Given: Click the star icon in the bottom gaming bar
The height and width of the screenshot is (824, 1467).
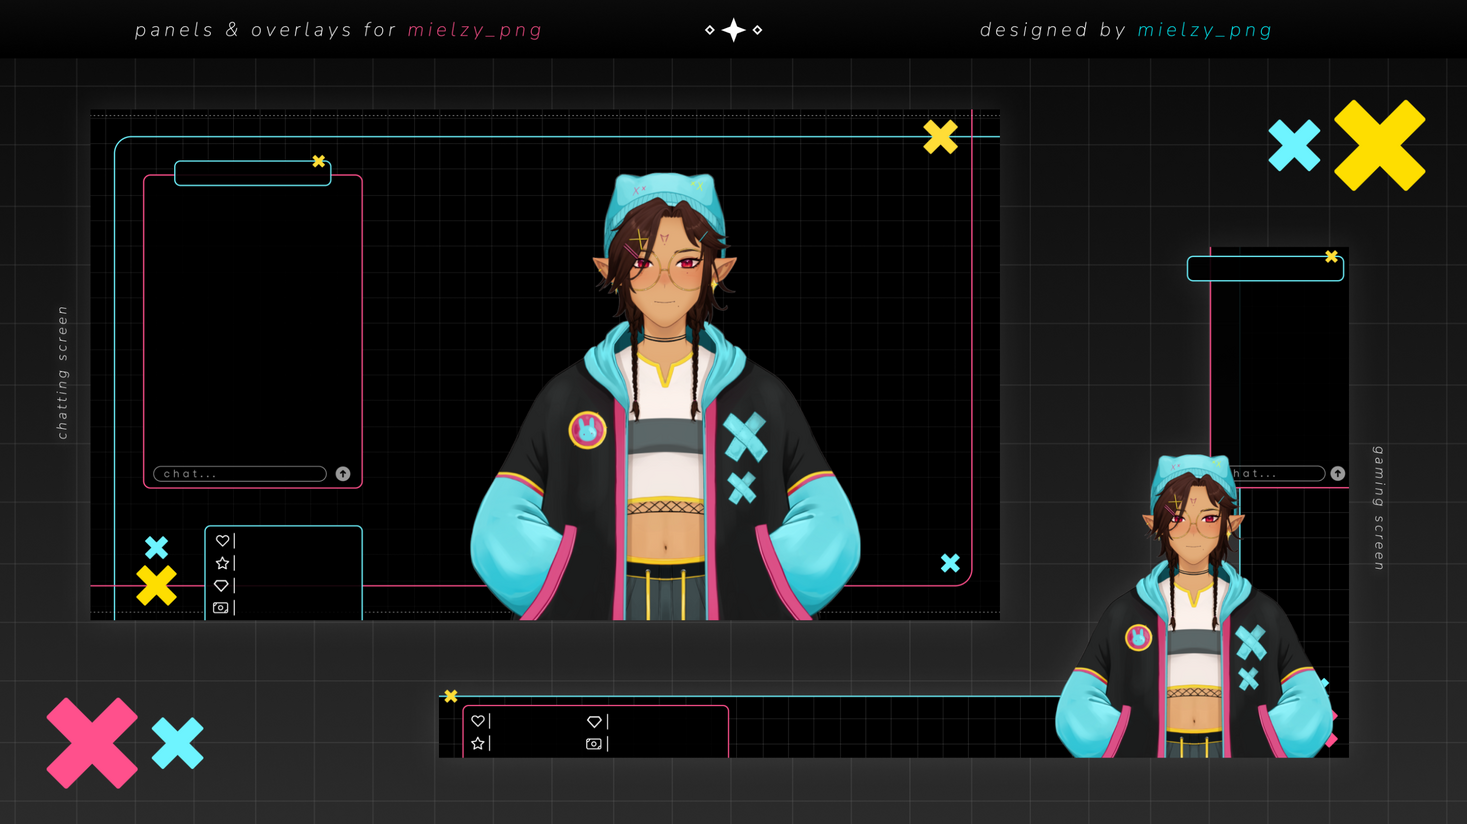Looking at the screenshot, I should [478, 744].
